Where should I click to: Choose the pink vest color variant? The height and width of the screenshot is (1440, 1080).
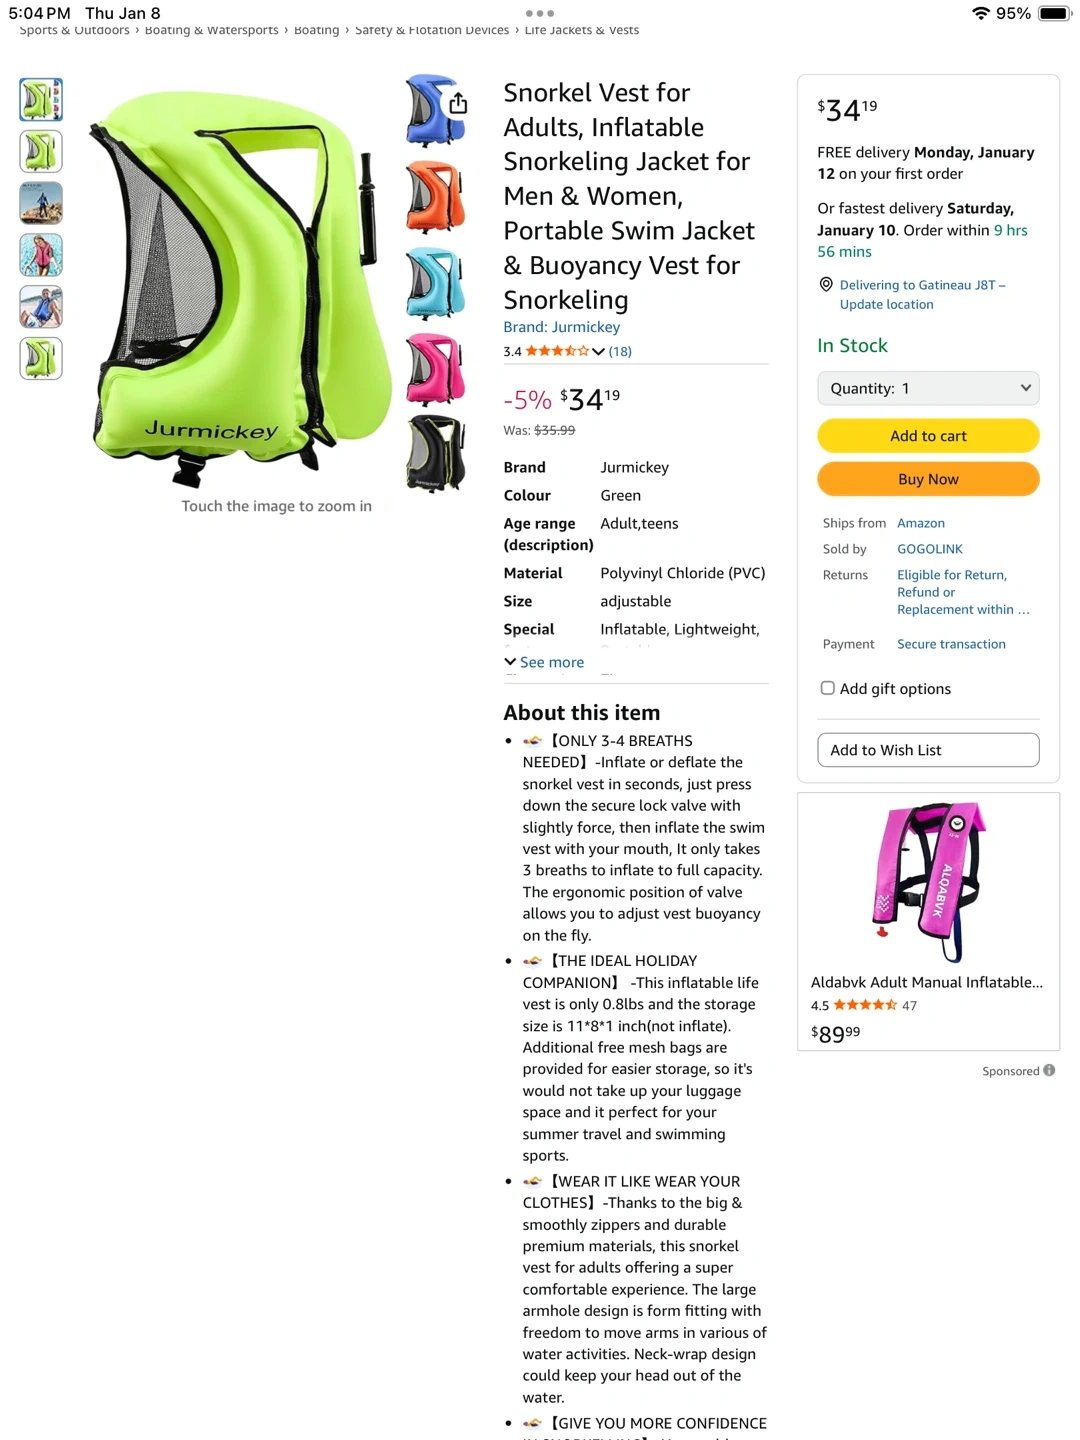click(x=435, y=369)
